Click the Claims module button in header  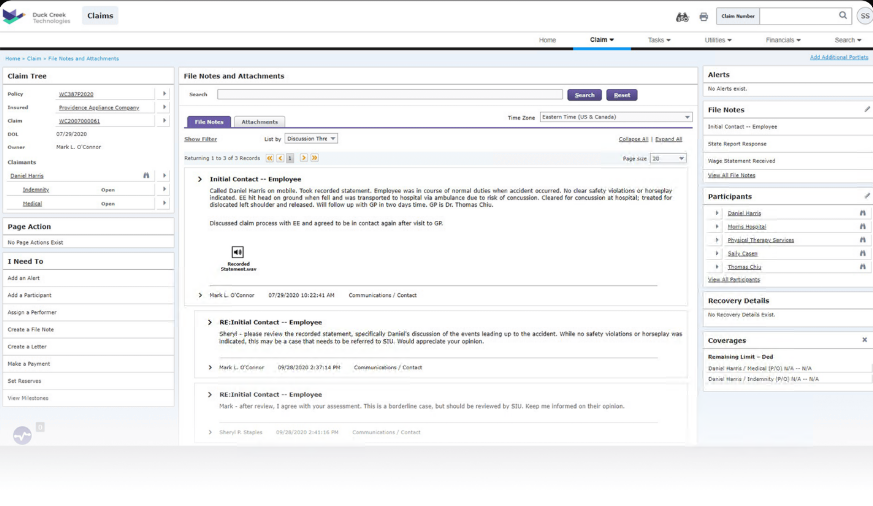pyautogui.click(x=100, y=16)
